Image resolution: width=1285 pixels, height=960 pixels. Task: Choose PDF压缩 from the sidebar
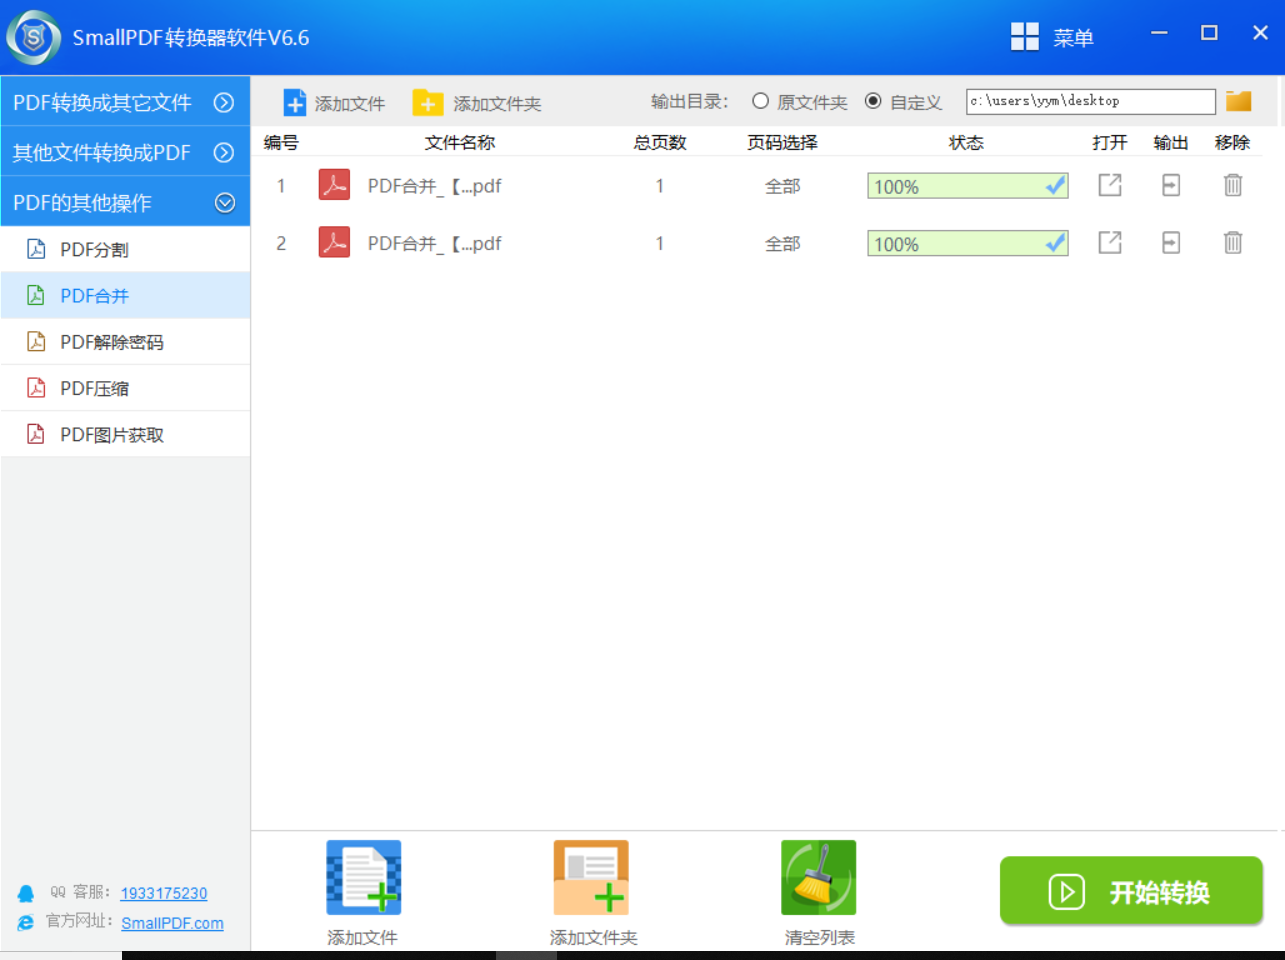[94, 388]
